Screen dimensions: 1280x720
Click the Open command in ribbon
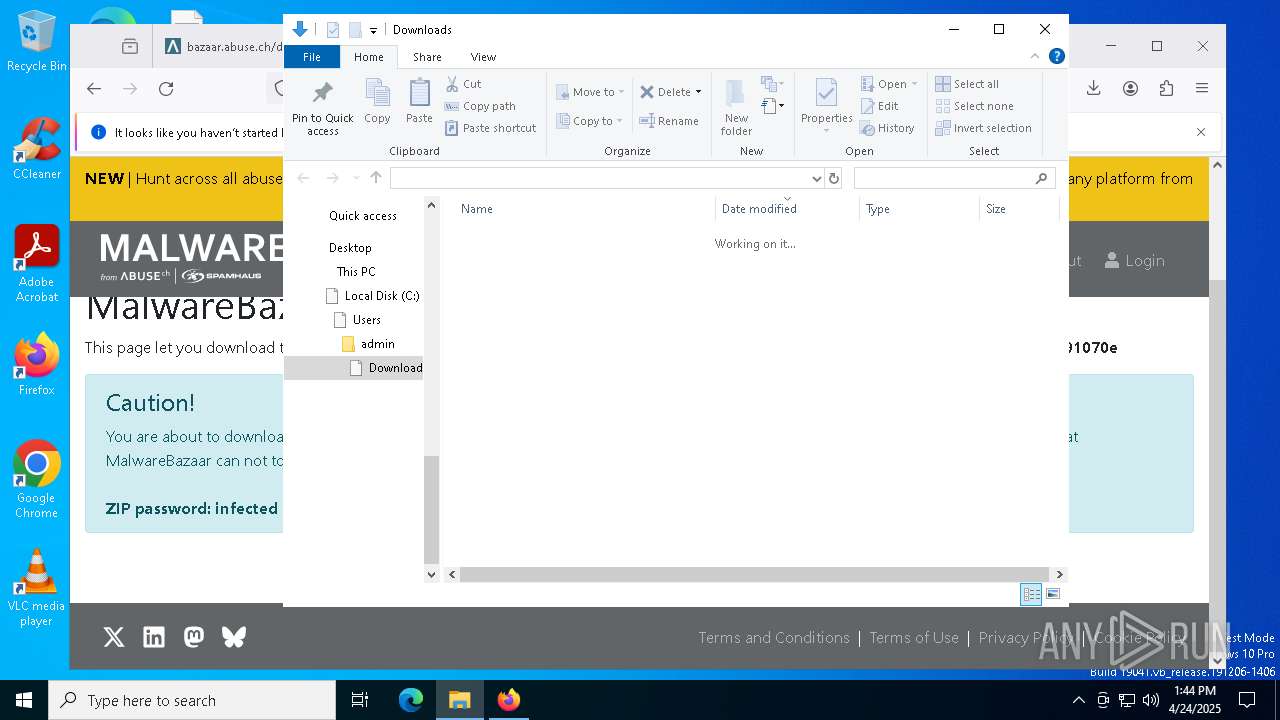(888, 84)
